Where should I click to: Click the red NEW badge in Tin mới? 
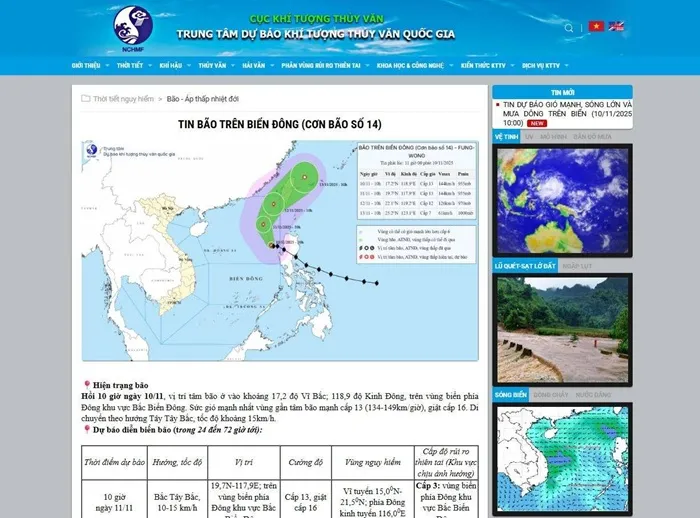(x=537, y=123)
